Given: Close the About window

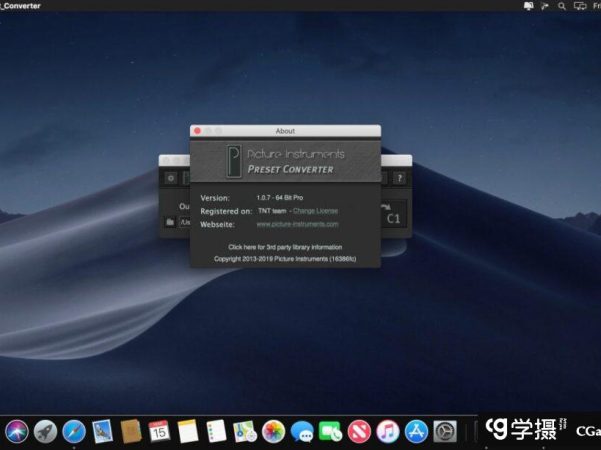Looking at the screenshot, I should [197, 131].
